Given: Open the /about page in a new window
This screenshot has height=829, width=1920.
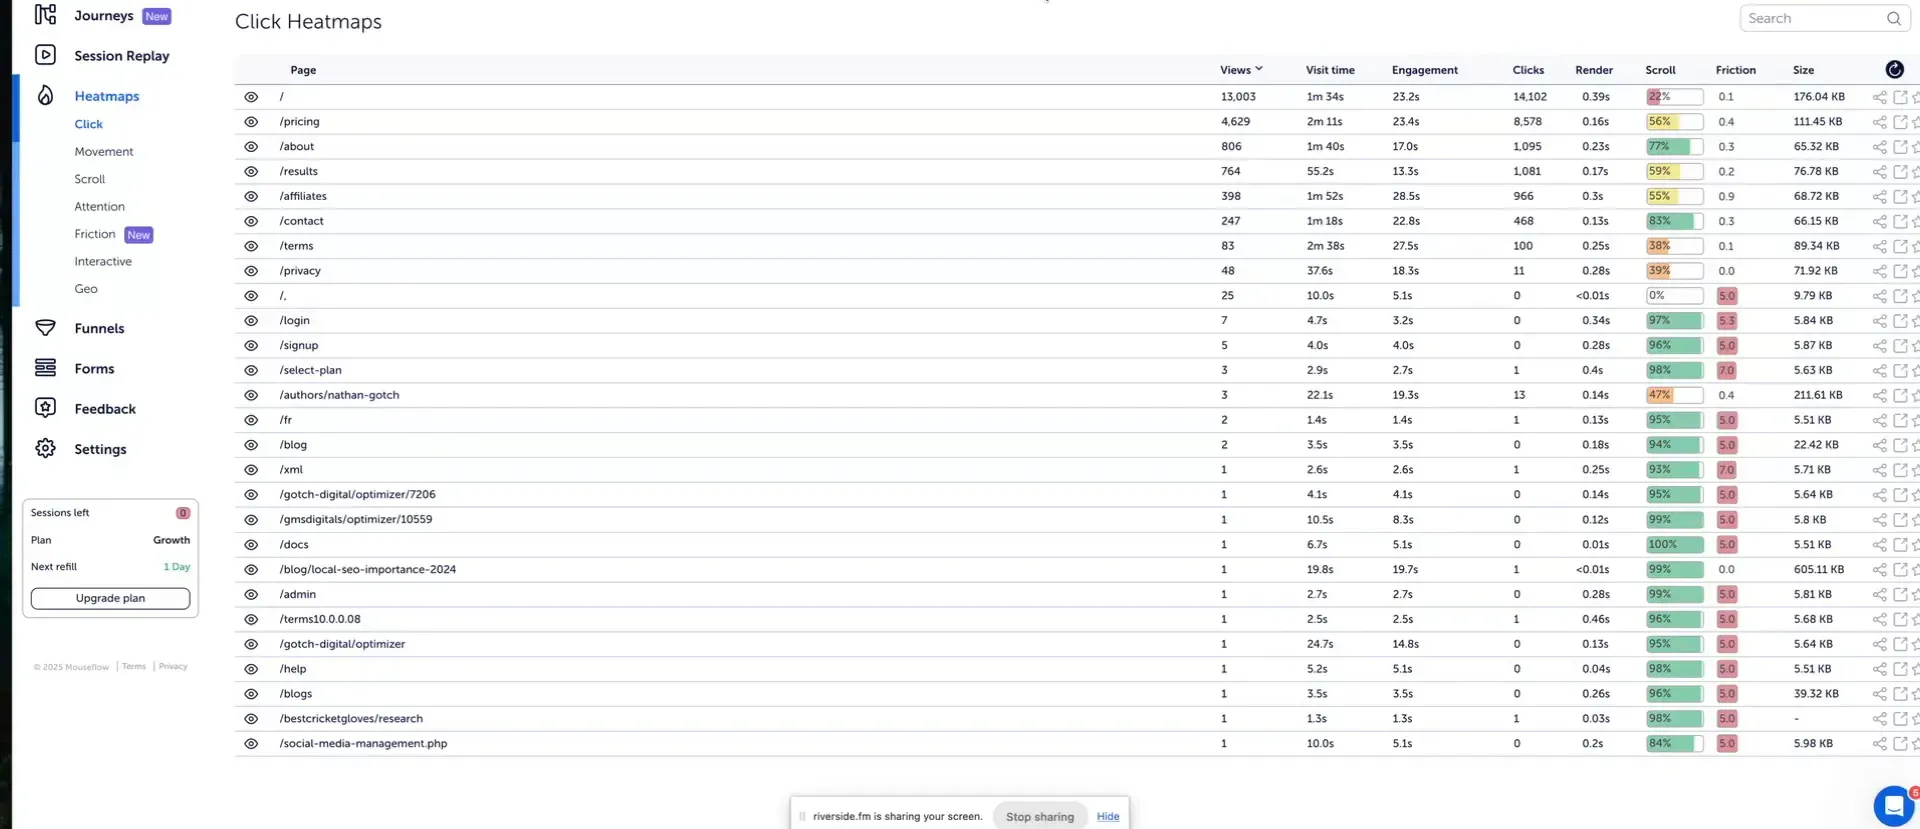Looking at the screenshot, I should tap(1900, 147).
